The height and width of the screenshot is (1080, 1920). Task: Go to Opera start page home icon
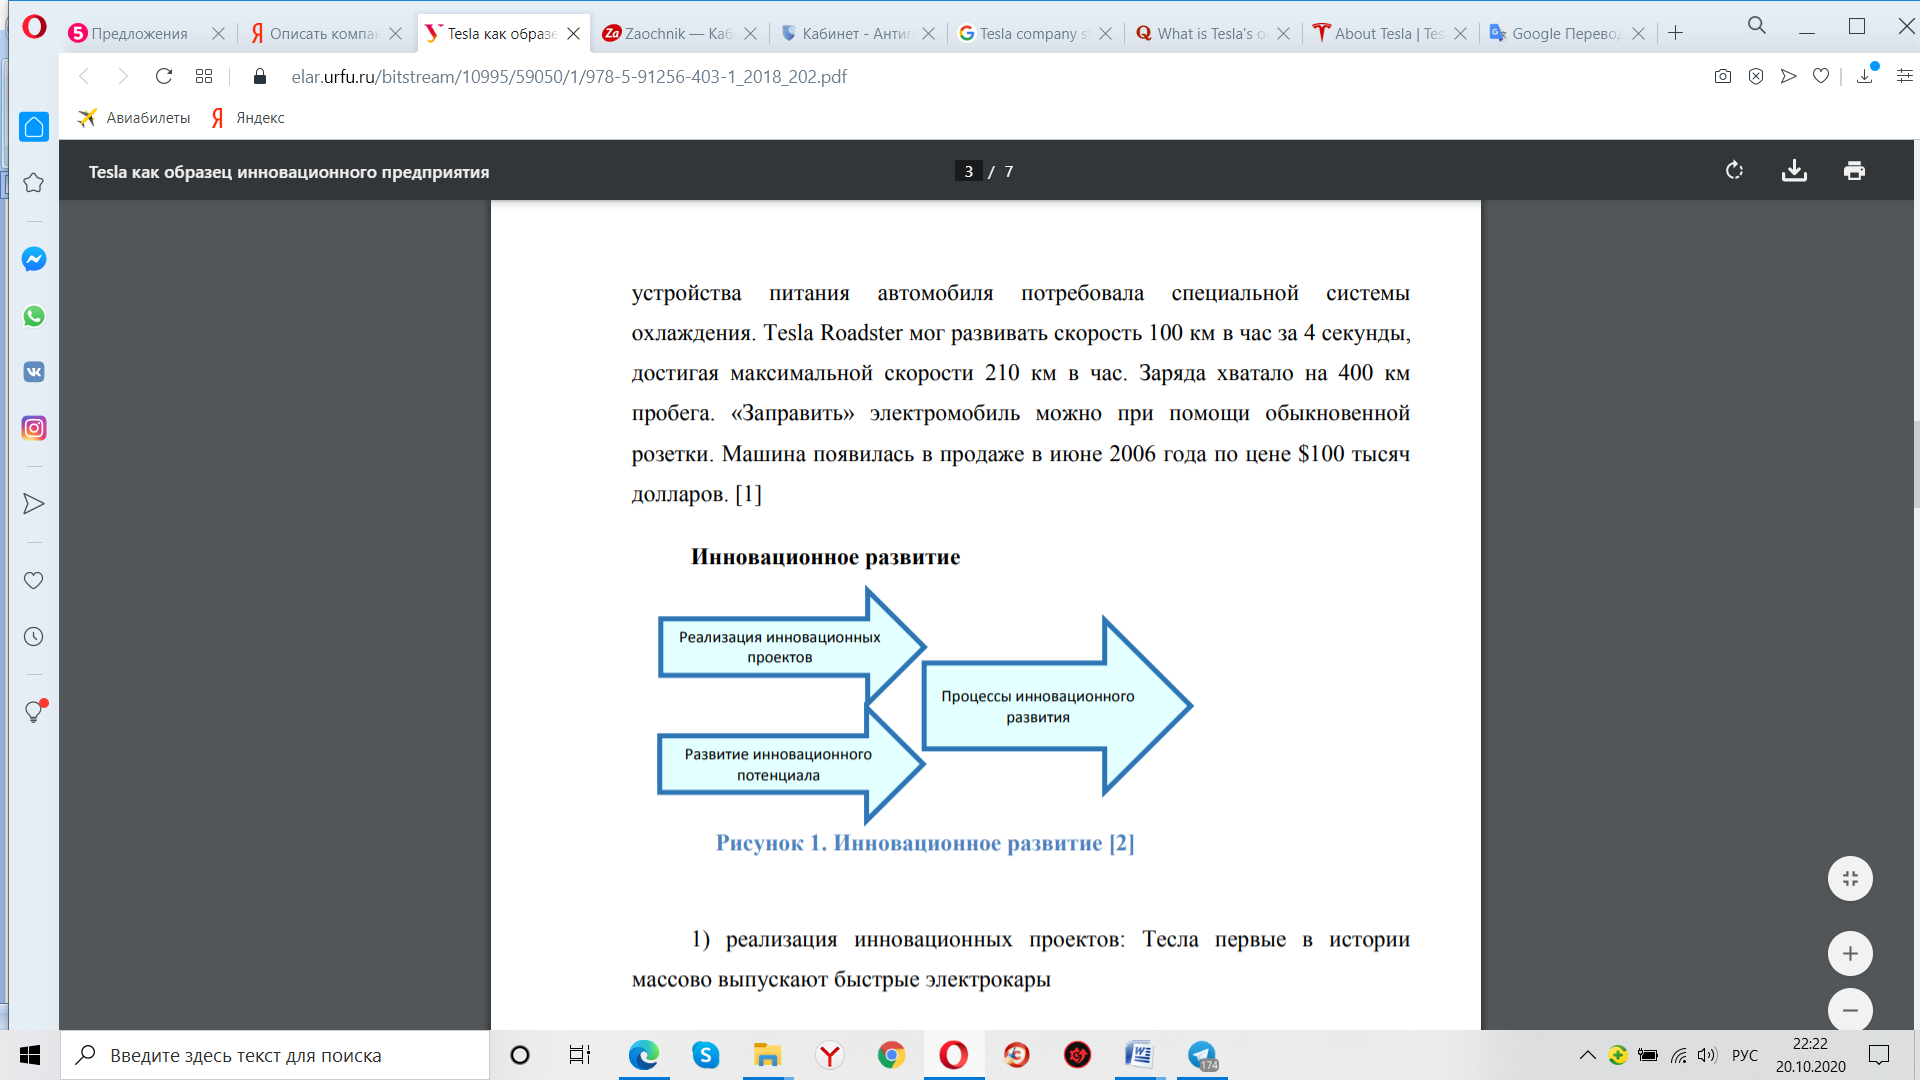tap(34, 127)
